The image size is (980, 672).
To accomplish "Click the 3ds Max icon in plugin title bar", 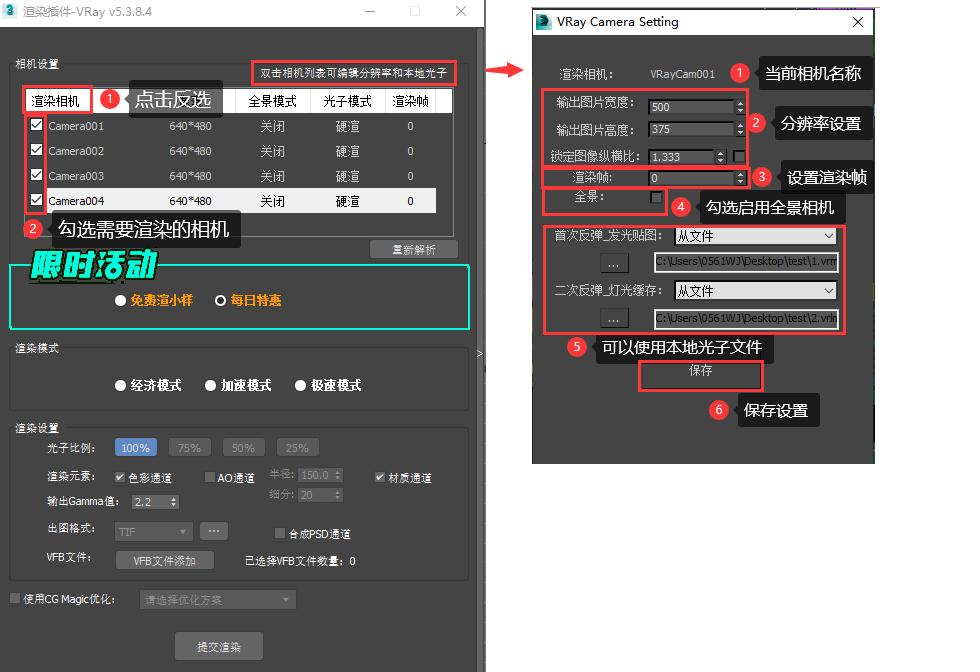I will [9, 10].
